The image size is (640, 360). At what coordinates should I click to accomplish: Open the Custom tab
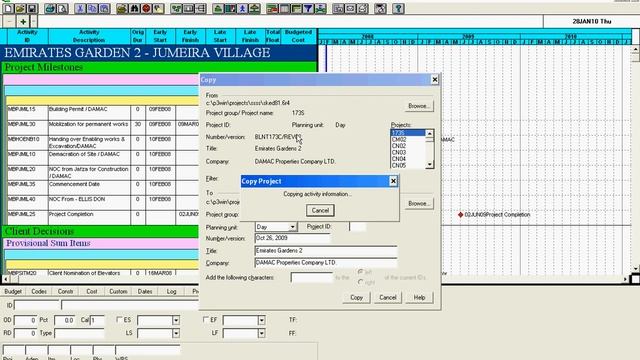click(x=118, y=291)
